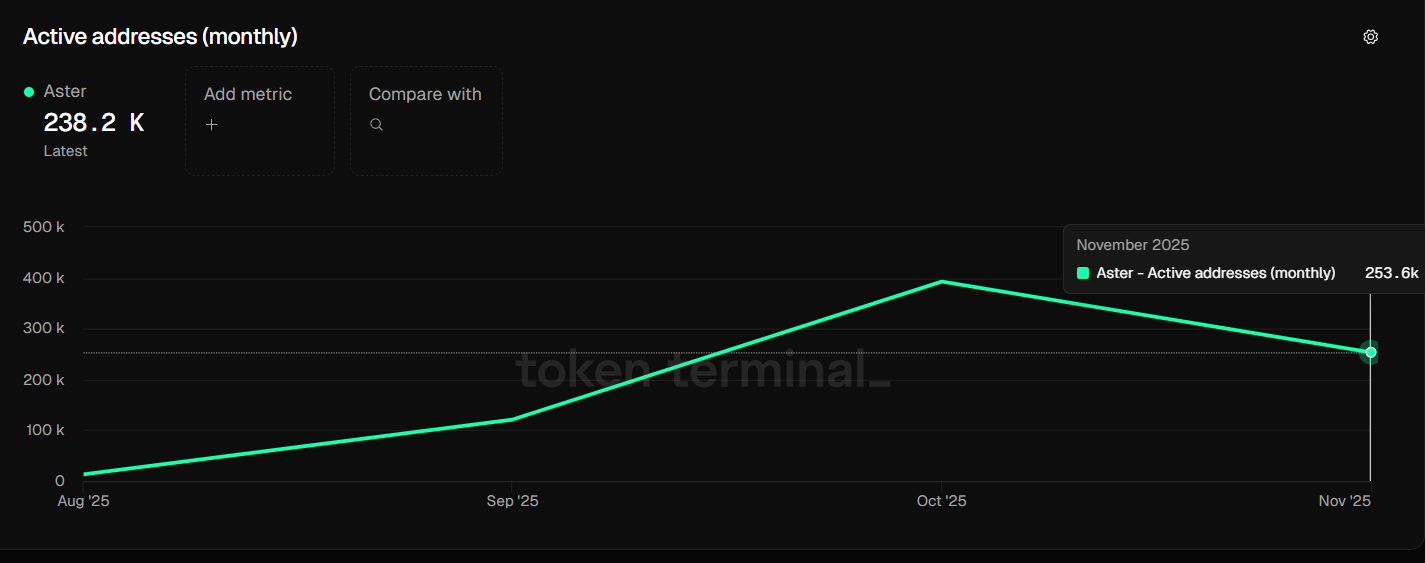Open chart settings gear icon
Image resolution: width=1425 pixels, height=563 pixels.
tap(1370, 37)
